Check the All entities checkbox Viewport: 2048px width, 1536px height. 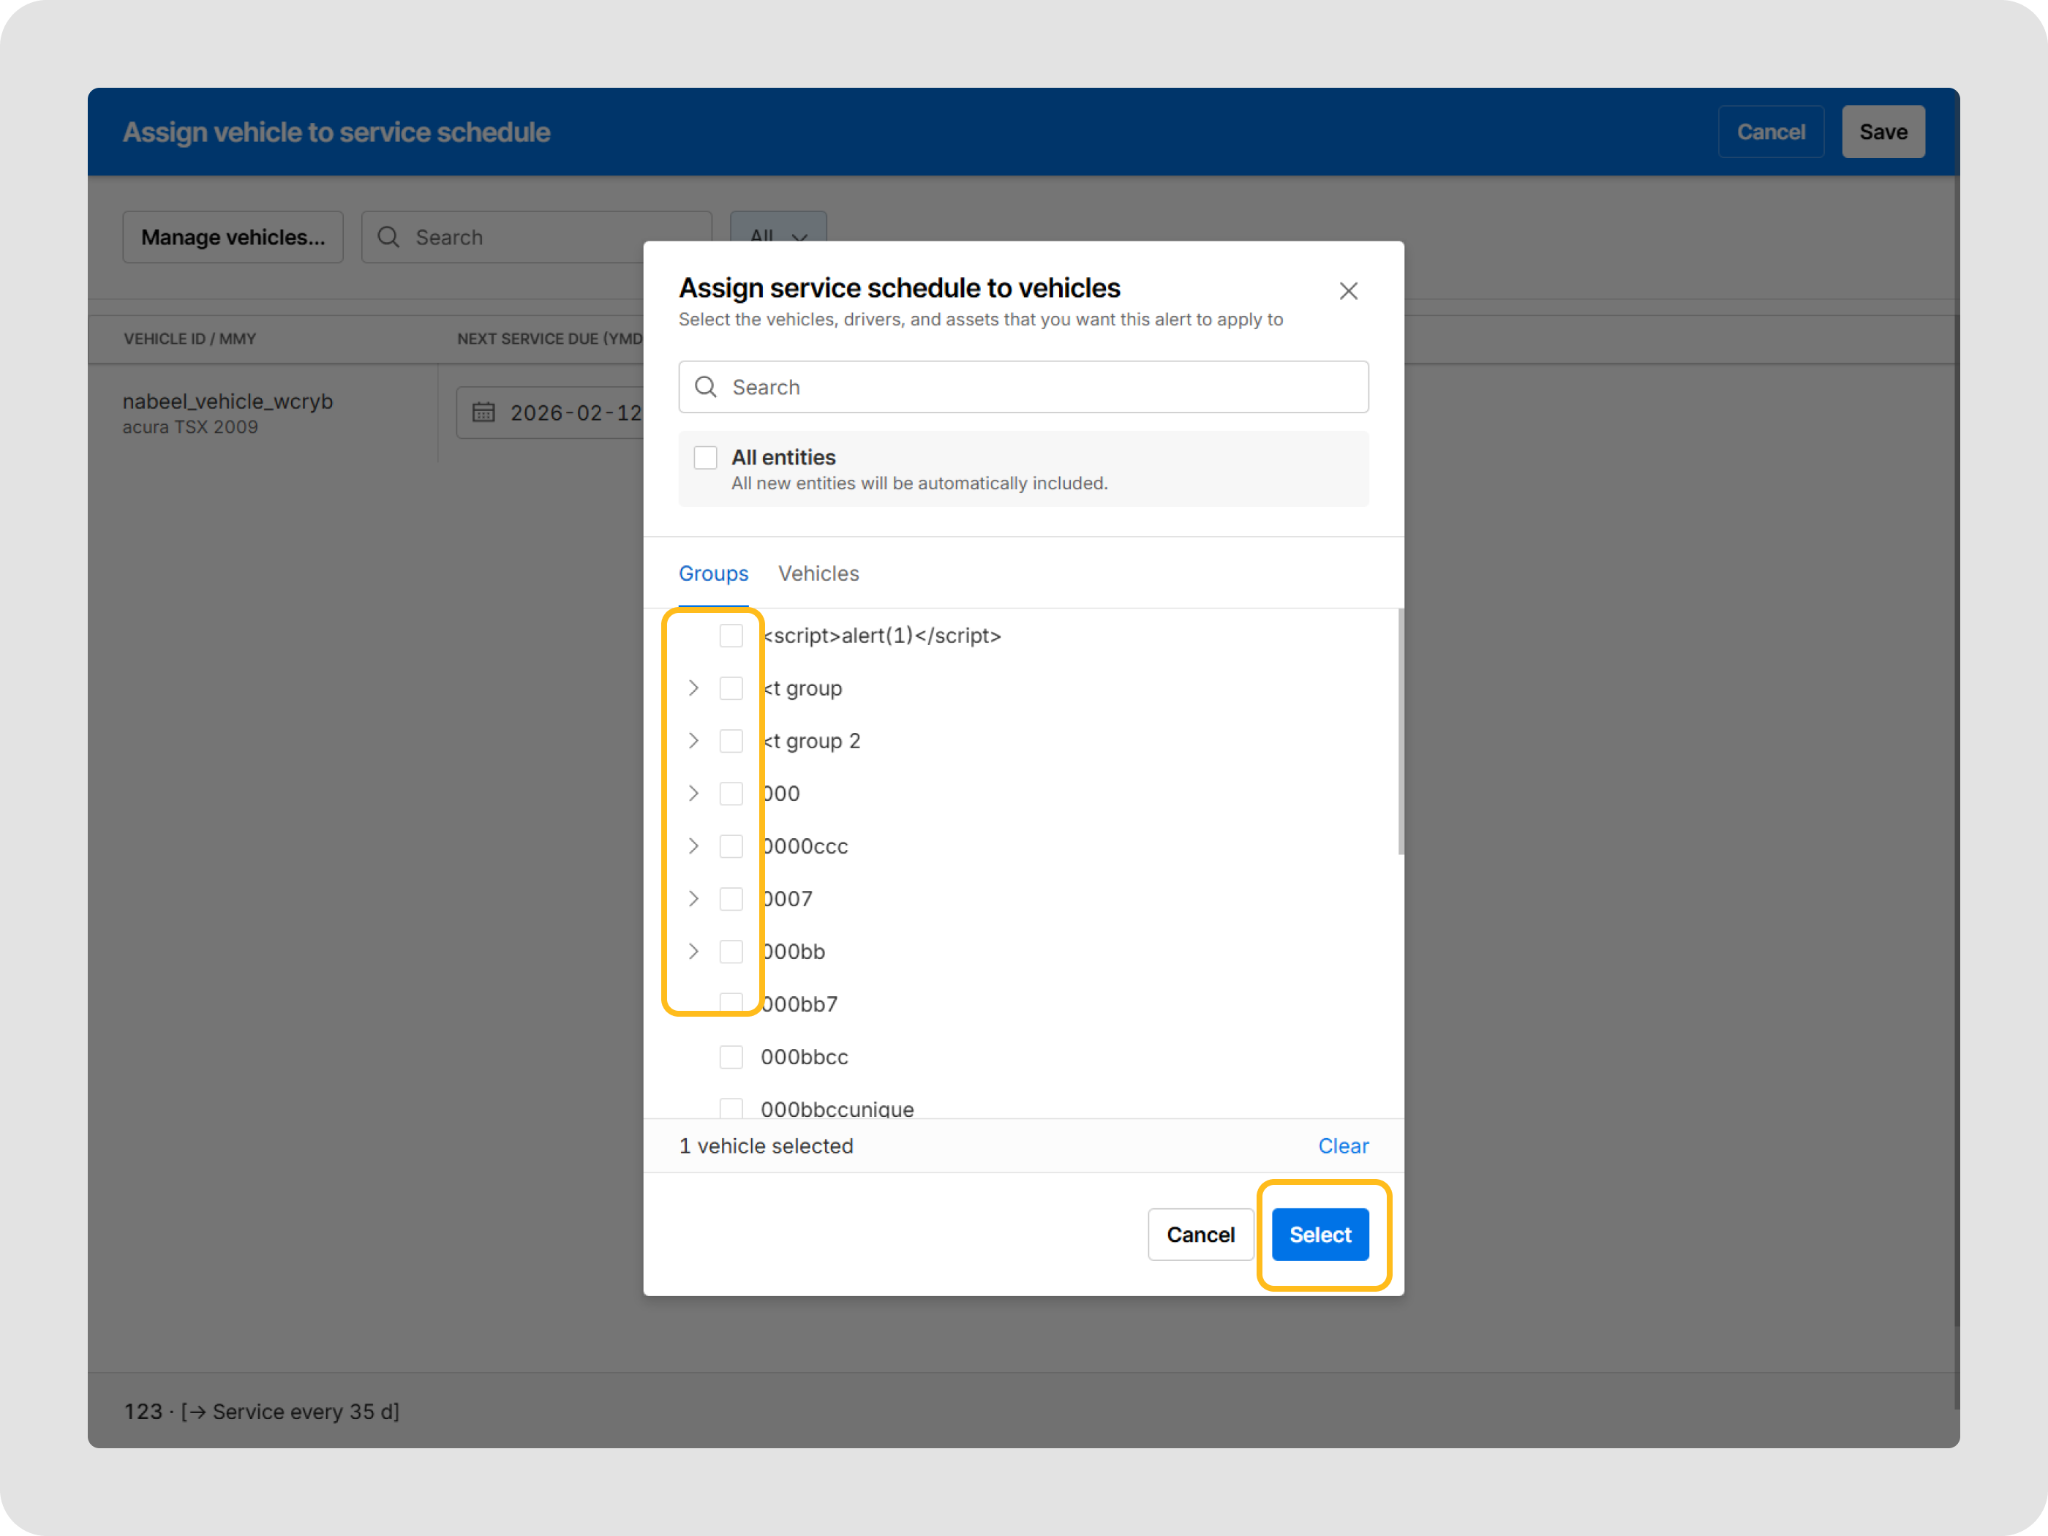pyautogui.click(x=706, y=458)
